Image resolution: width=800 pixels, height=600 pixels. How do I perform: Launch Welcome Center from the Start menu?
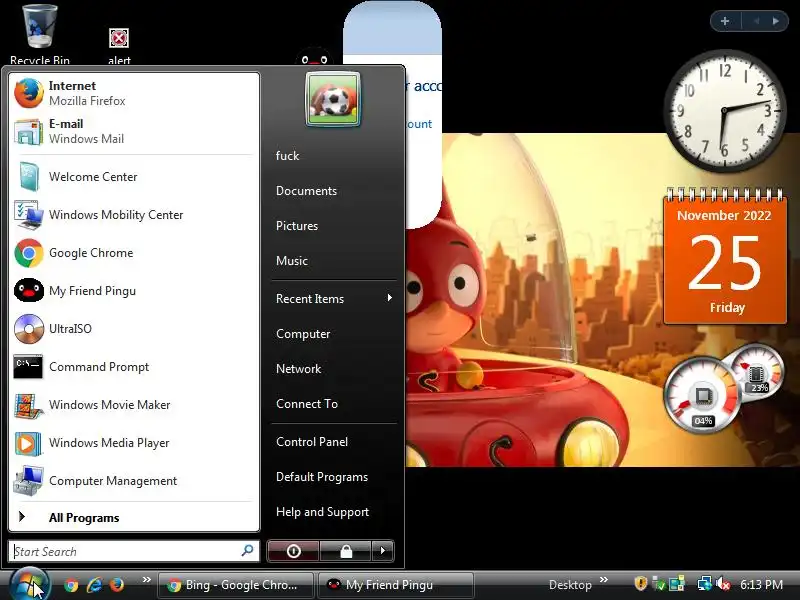[x=134, y=177]
